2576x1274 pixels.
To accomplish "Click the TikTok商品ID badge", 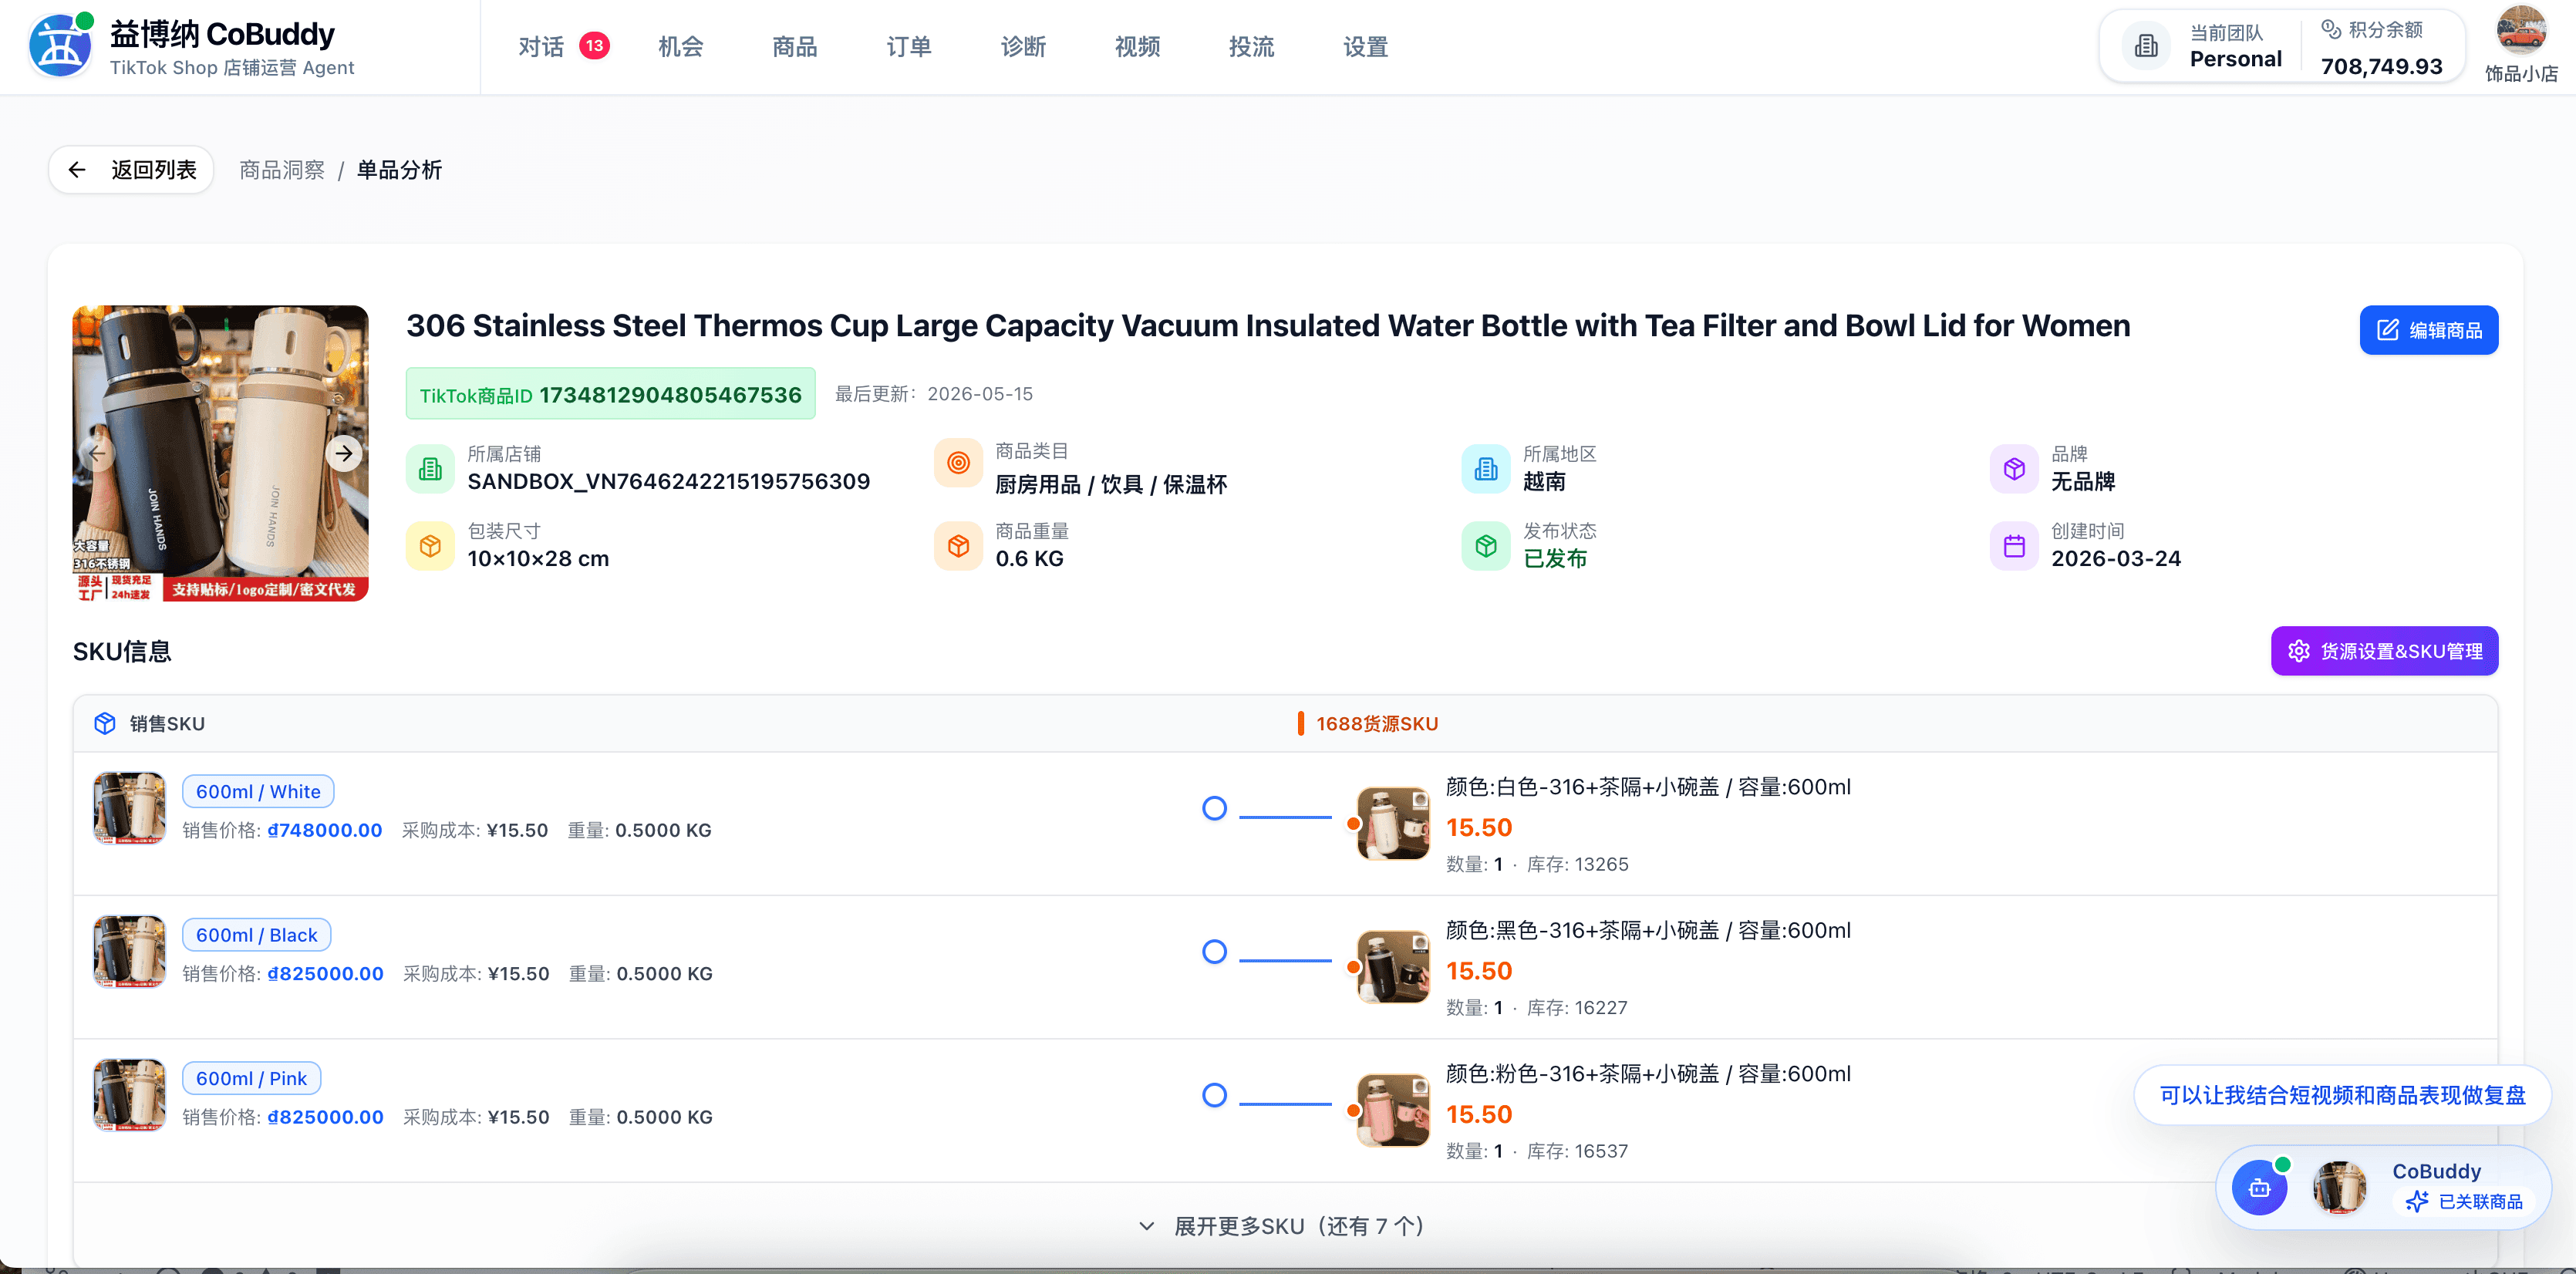I will pos(610,394).
